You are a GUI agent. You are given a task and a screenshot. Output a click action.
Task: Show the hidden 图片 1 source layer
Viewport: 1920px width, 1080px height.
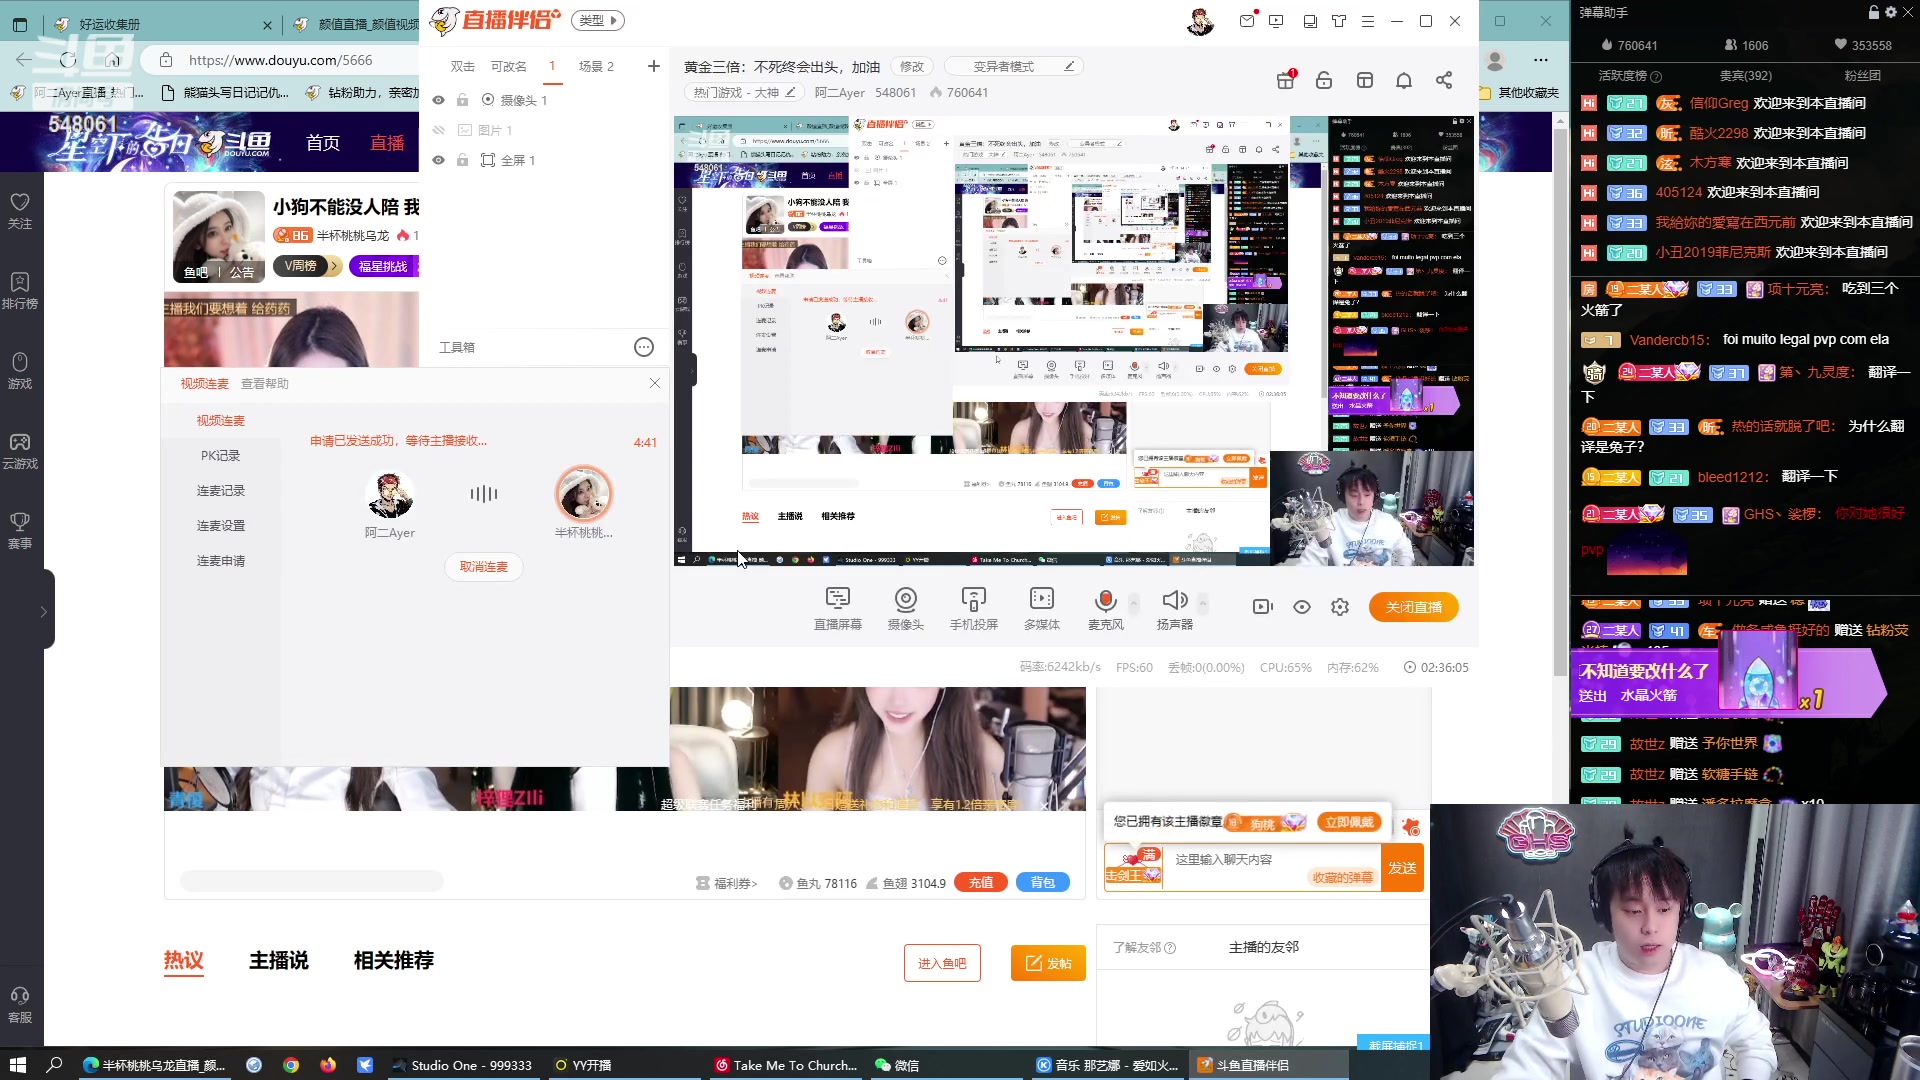point(438,130)
